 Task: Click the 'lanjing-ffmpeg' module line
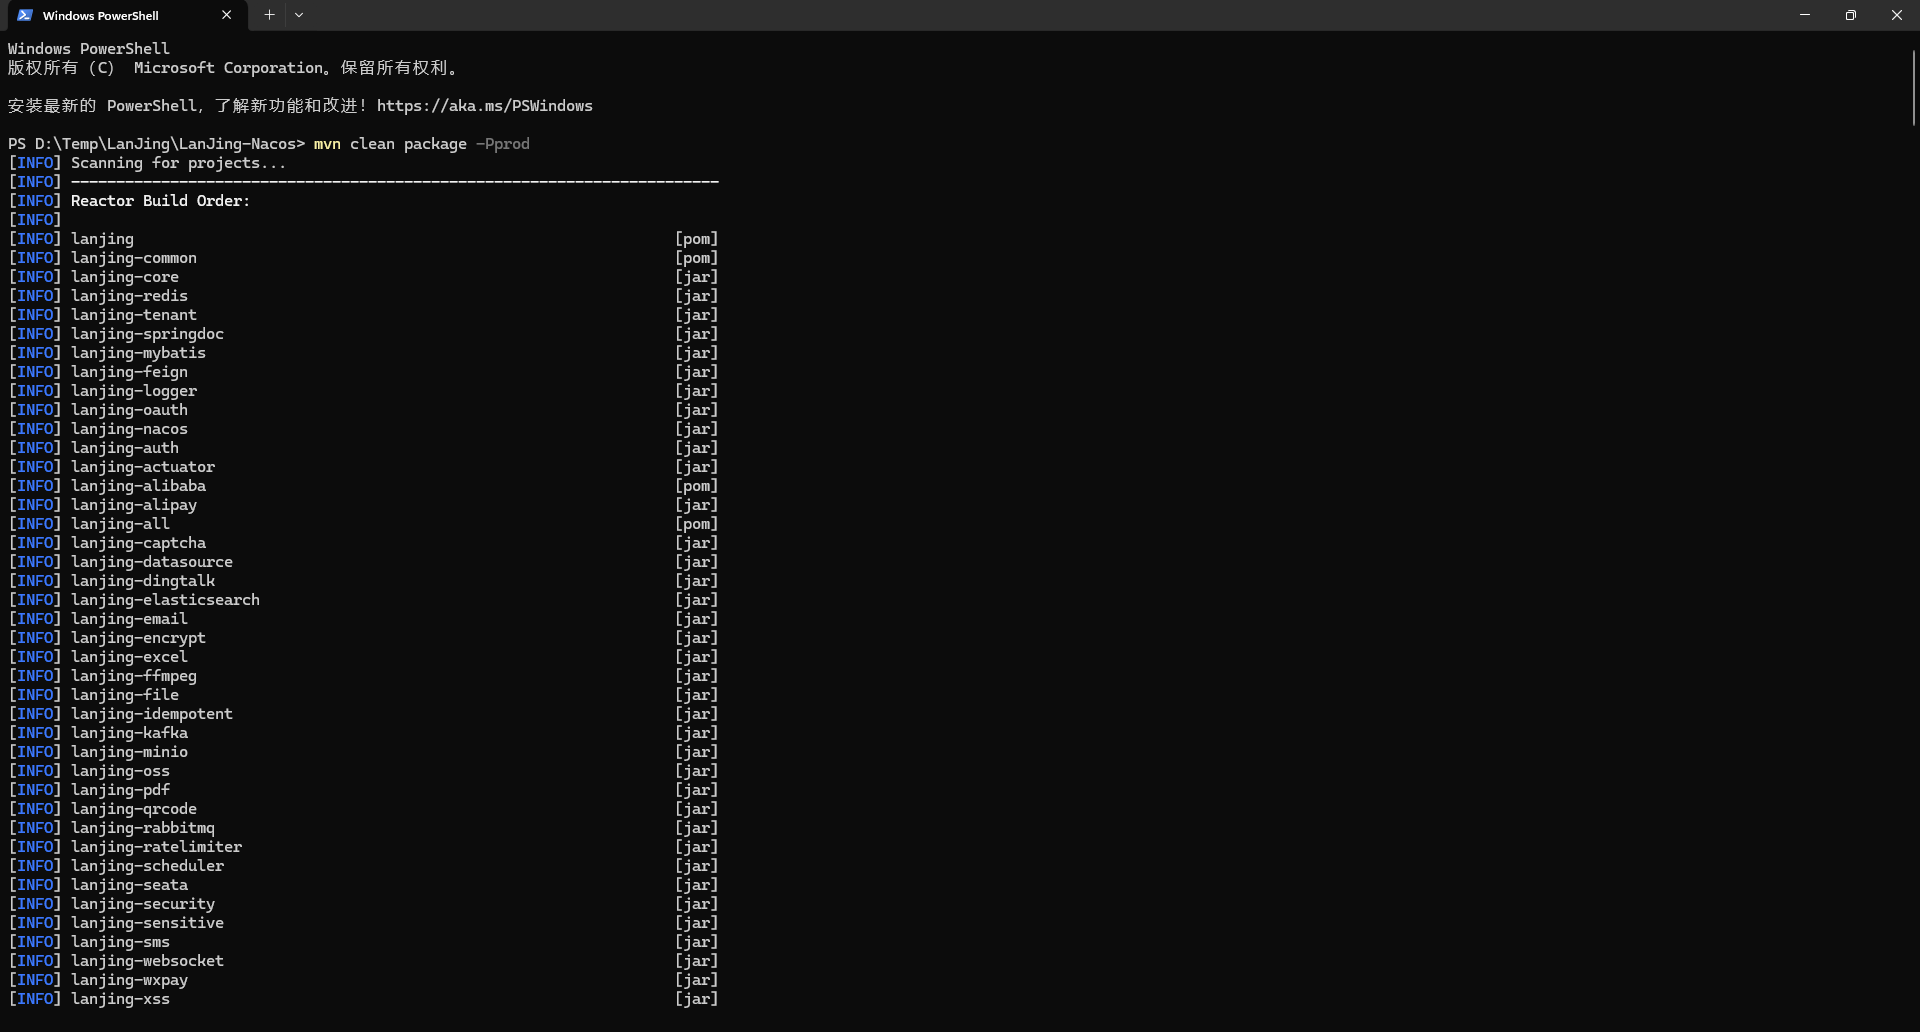pyautogui.click(x=134, y=676)
